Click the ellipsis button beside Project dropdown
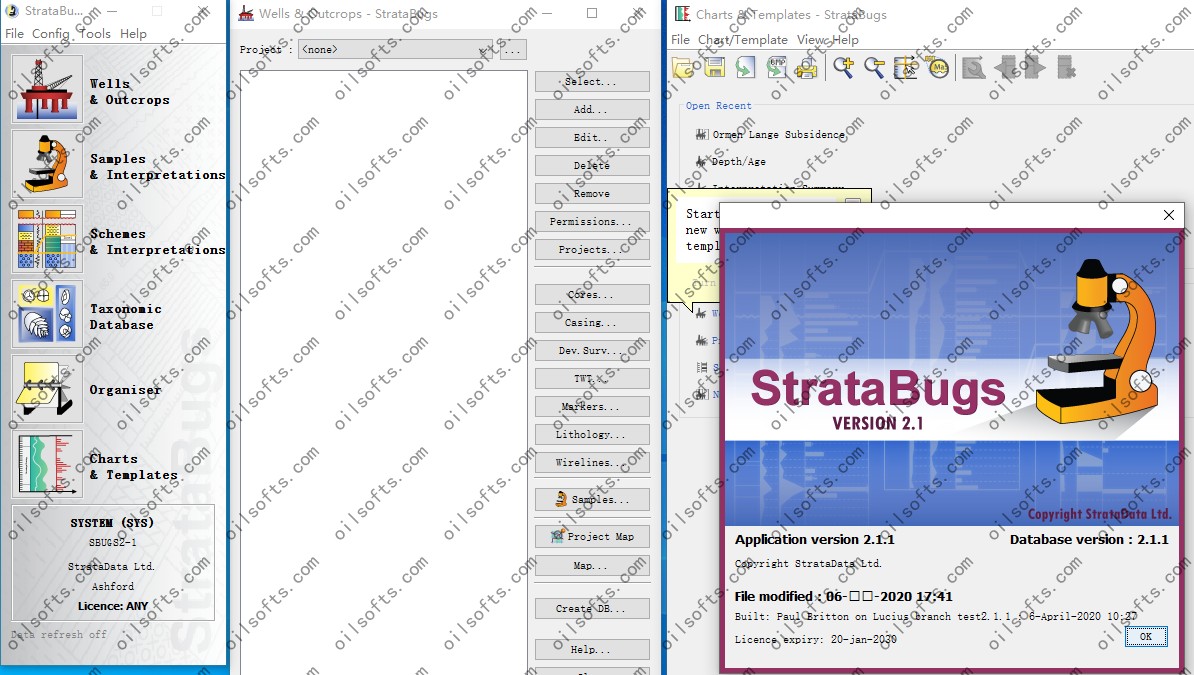1194x675 pixels. click(x=512, y=50)
